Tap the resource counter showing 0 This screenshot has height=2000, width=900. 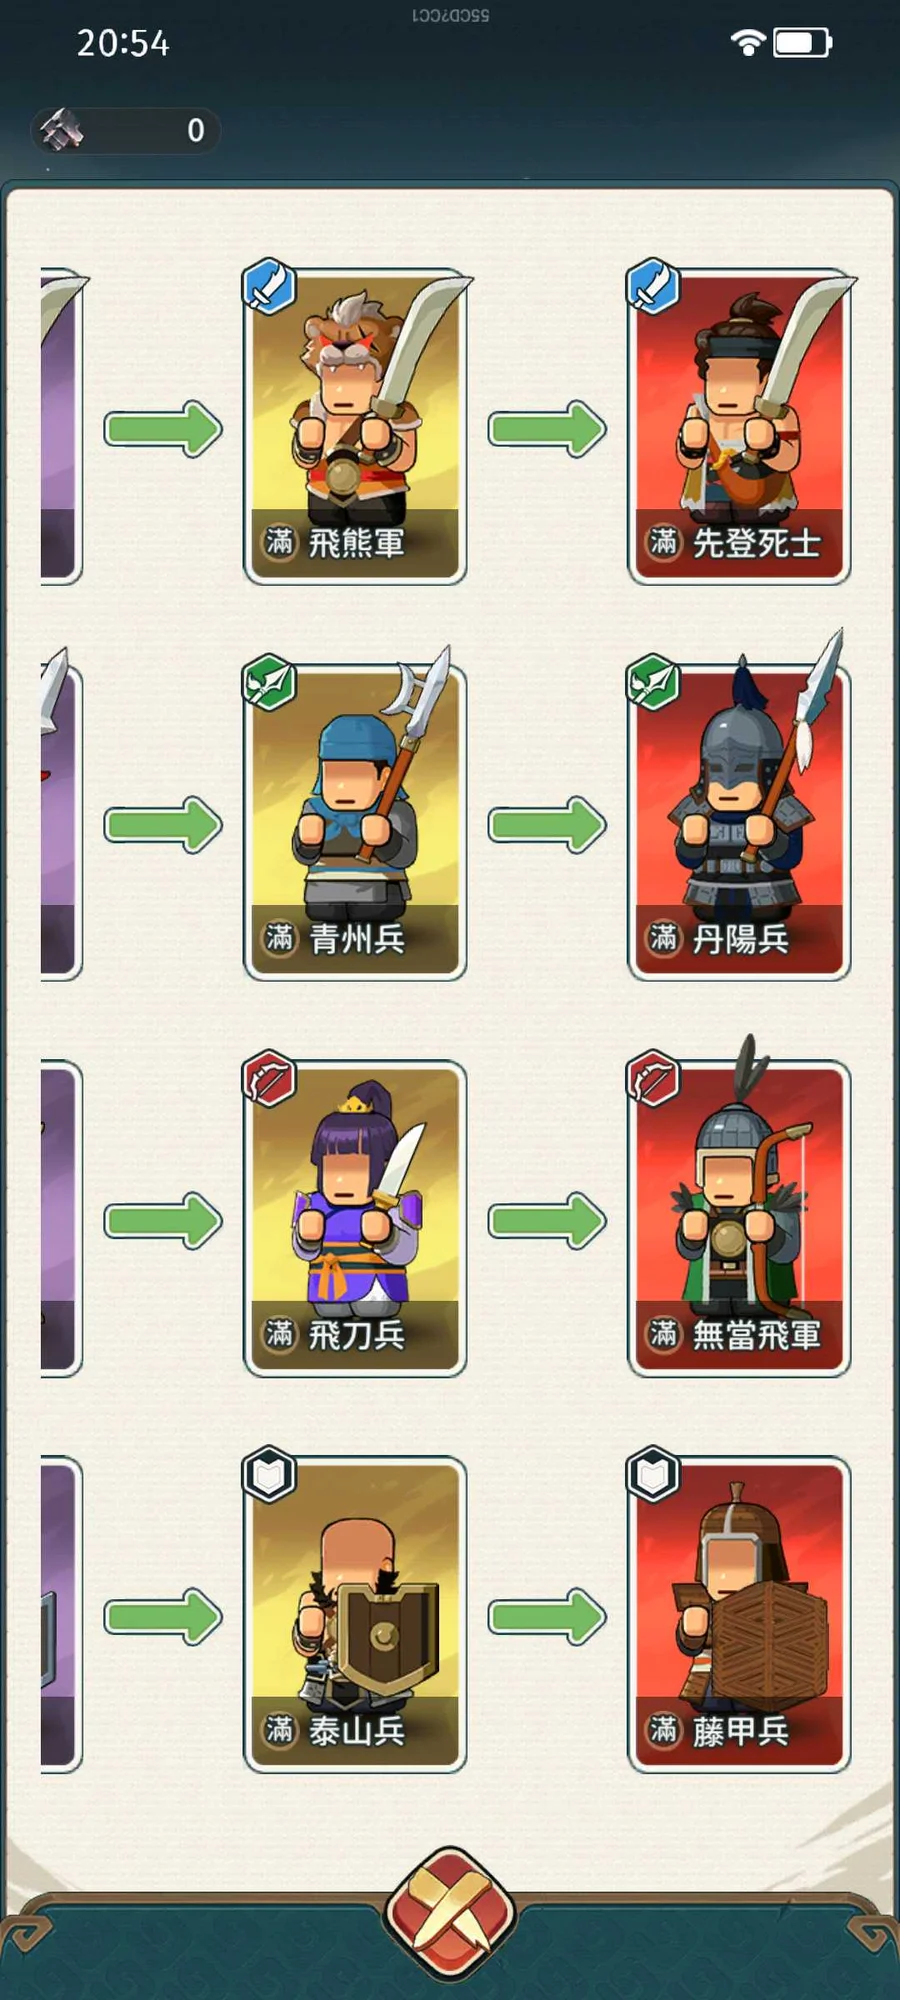click(126, 130)
